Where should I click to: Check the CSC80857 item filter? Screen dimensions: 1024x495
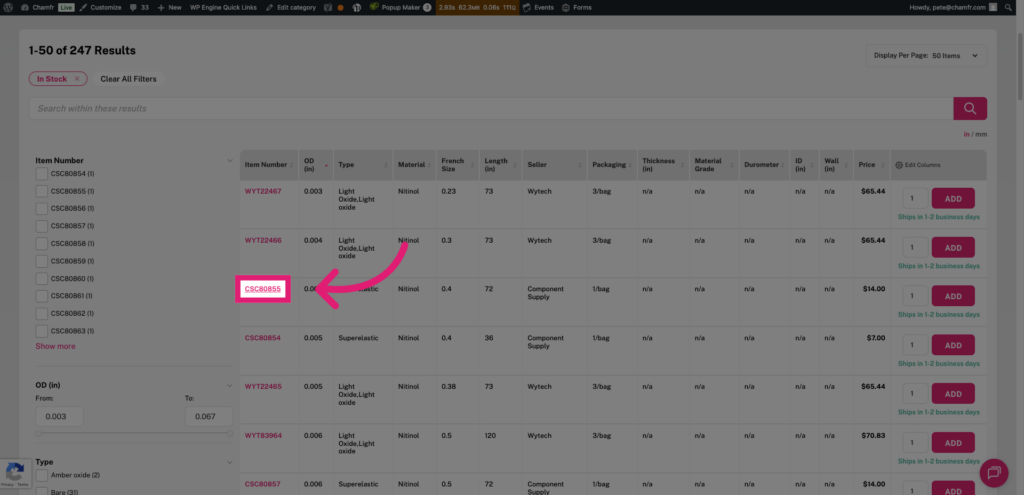42,226
